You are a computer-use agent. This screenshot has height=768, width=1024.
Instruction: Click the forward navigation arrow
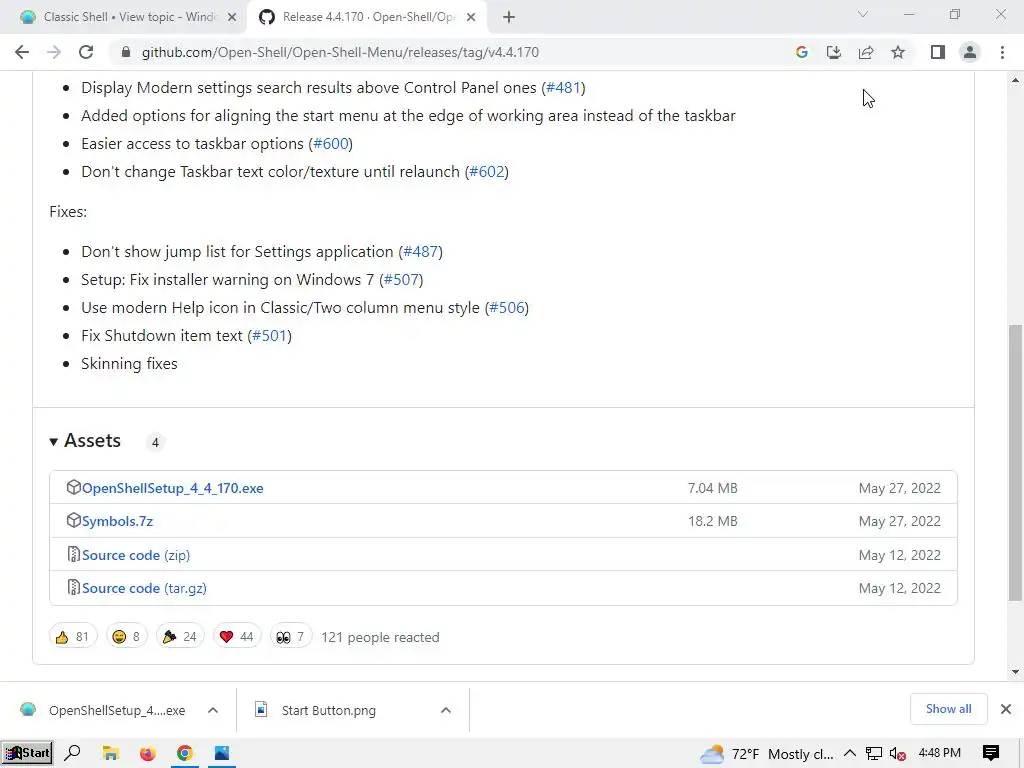coord(54,52)
